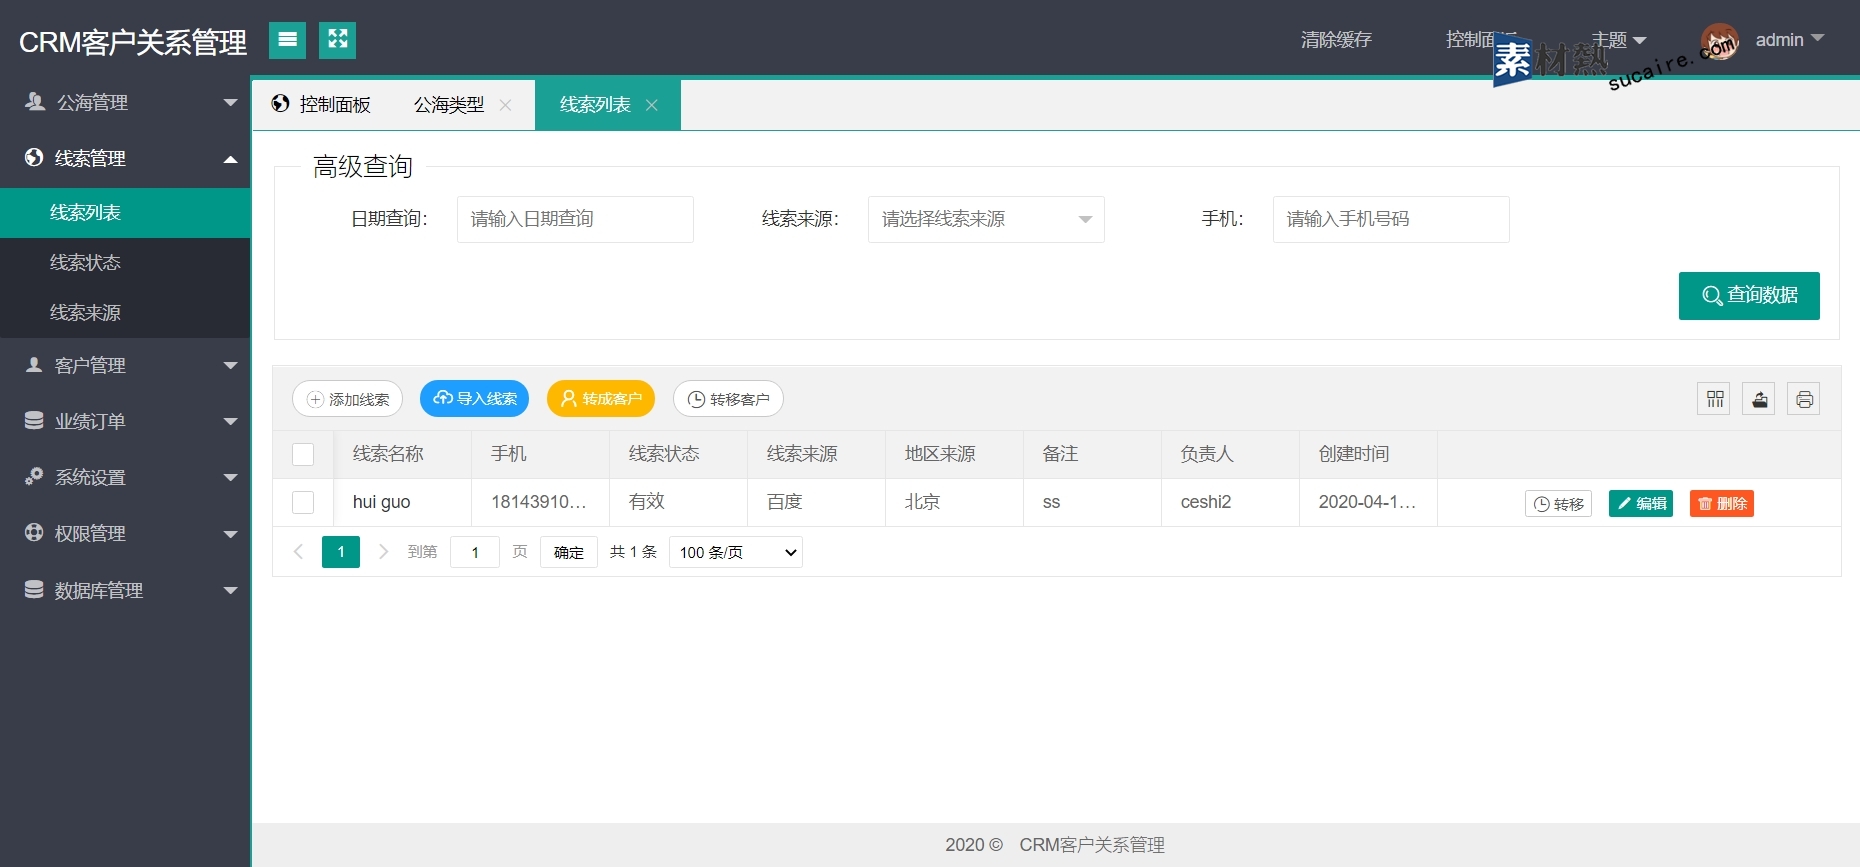Click the 添加线索 button
The height and width of the screenshot is (867, 1860).
click(x=347, y=399)
